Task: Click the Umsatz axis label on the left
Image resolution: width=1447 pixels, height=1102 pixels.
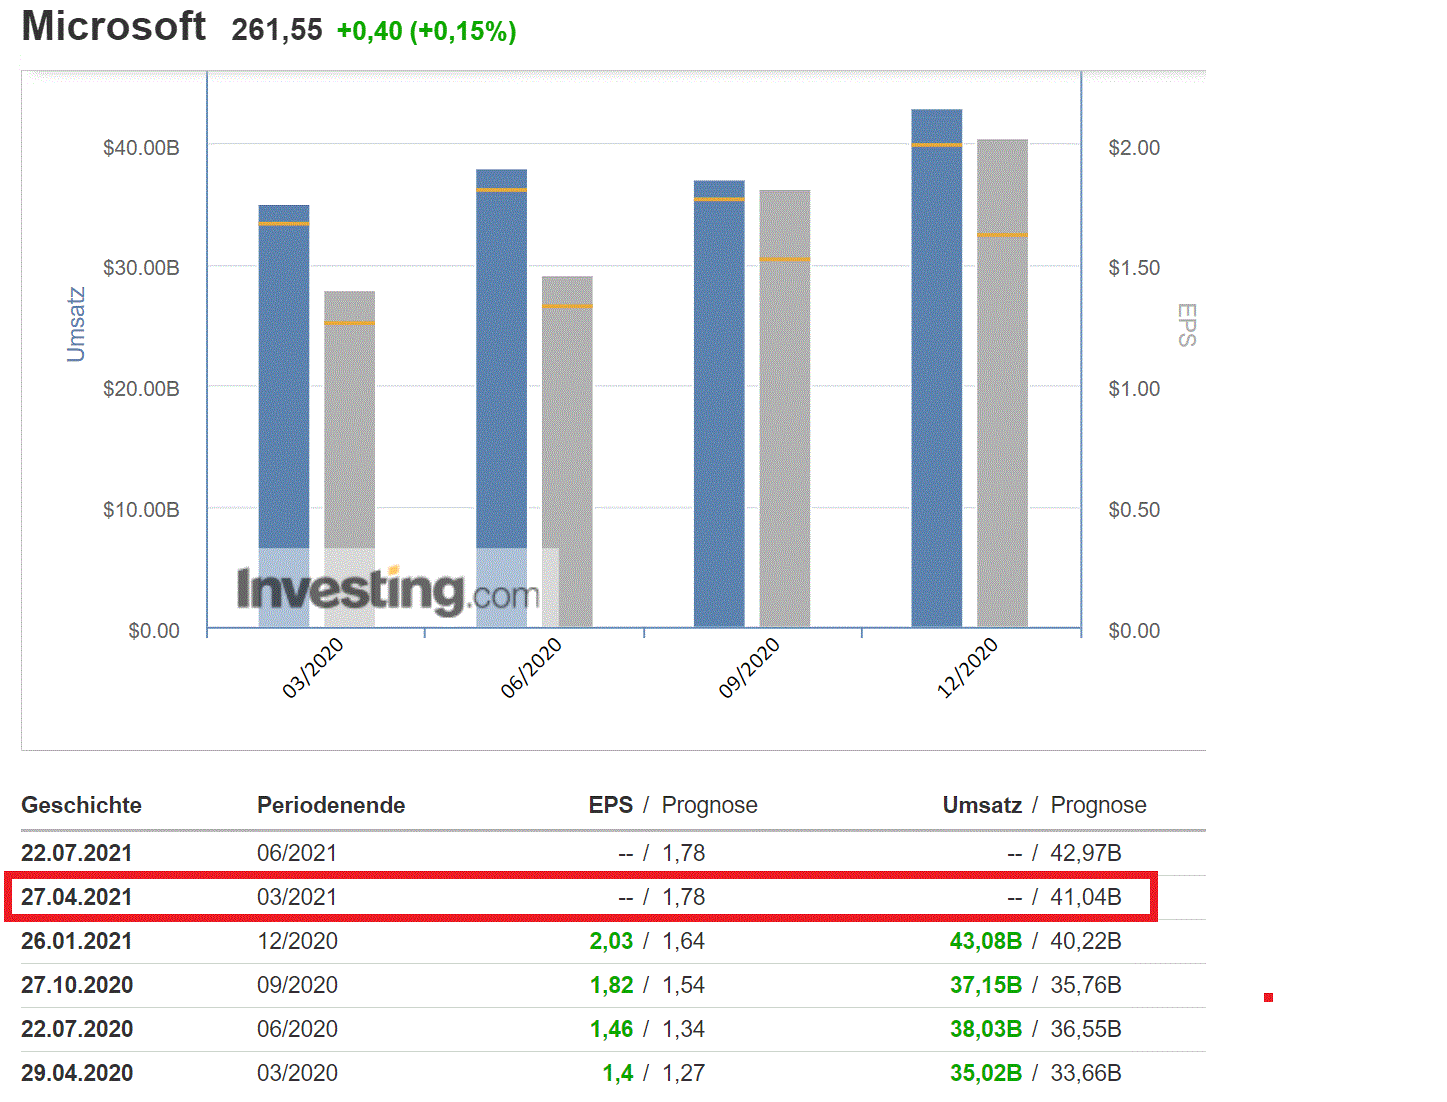Action: pyautogui.click(x=74, y=322)
